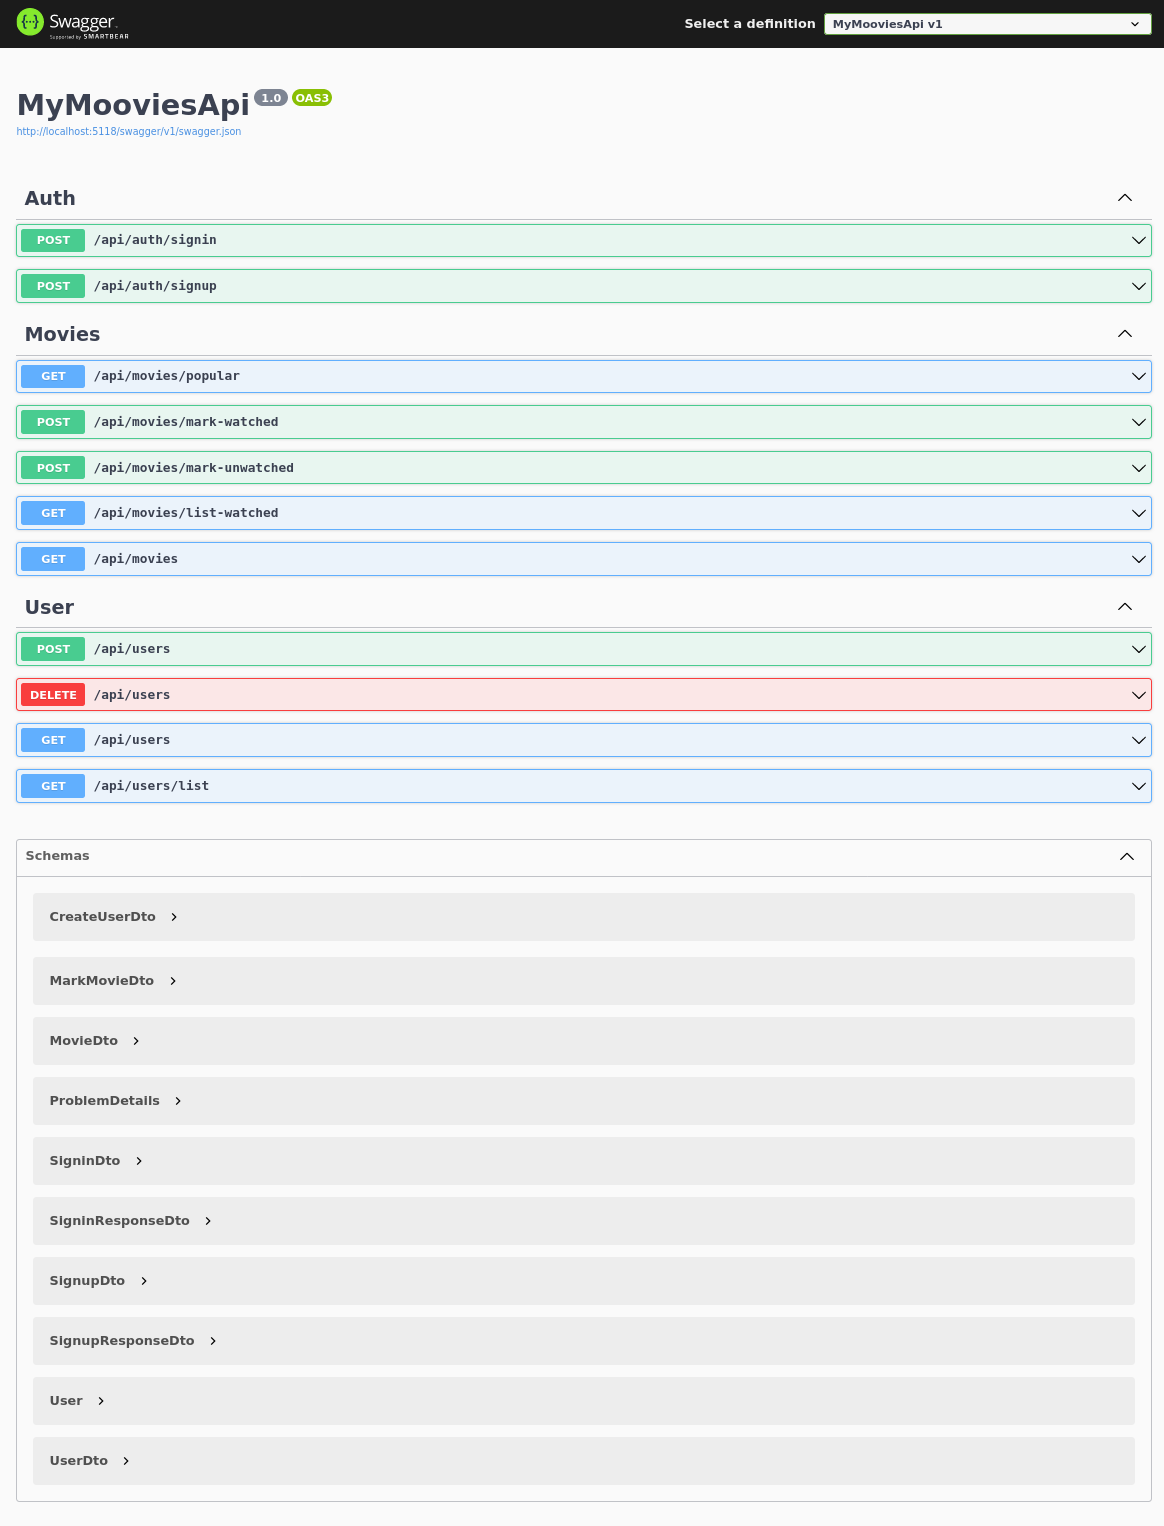This screenshot has width=1164, height=1526.
Task: Click DELETE badge for /api/users
Action: (53, 695)
